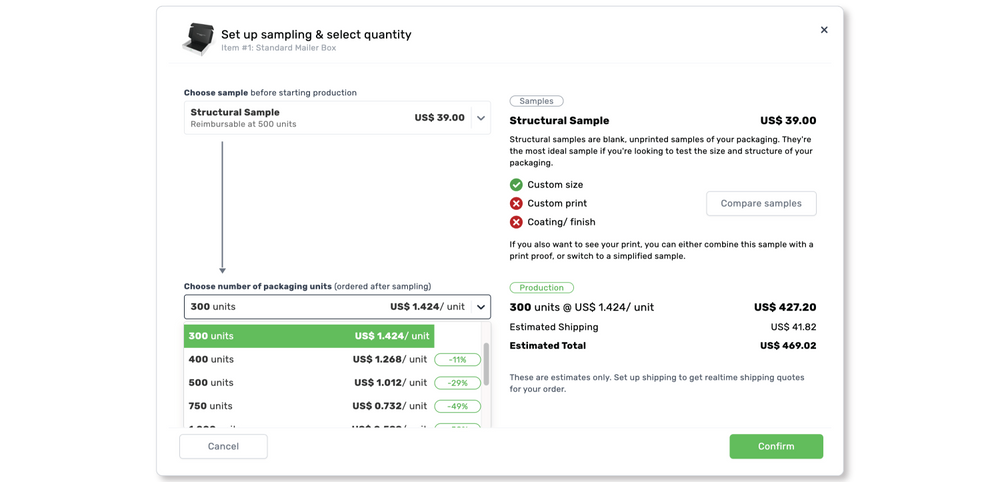Click "Item #1: Standard Mailer Box" subtitle
The width and height of the screenshot is (1000, 482).
(279, 48)
